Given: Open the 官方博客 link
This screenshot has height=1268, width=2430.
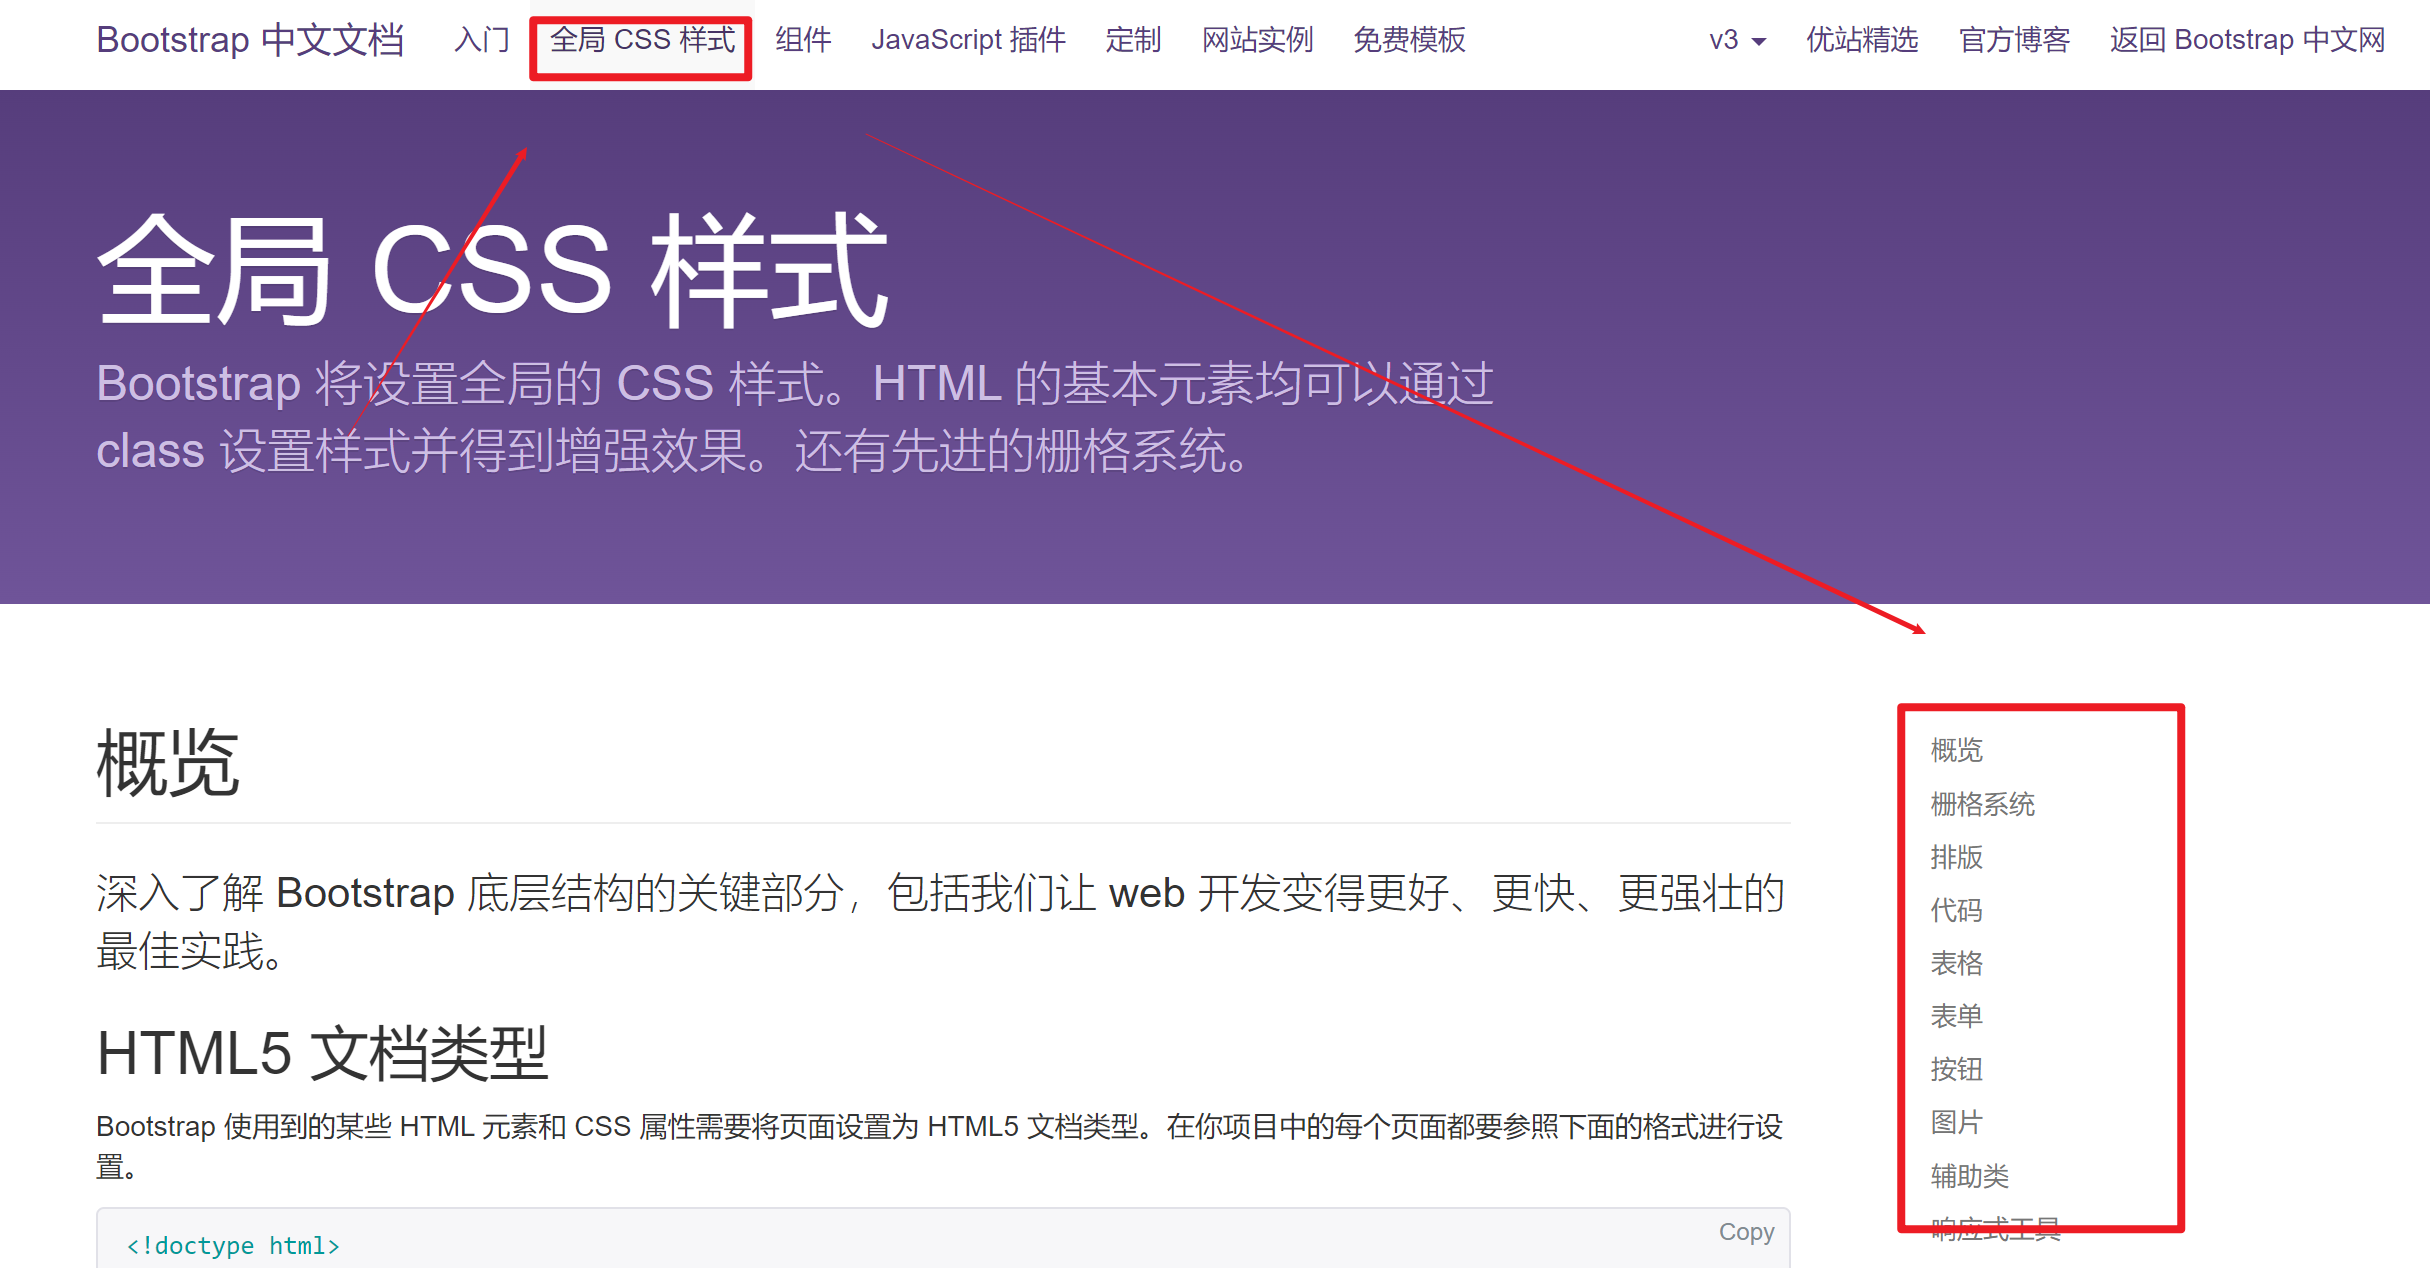Looking at the screenshot, I should [x=2014, y=40].
